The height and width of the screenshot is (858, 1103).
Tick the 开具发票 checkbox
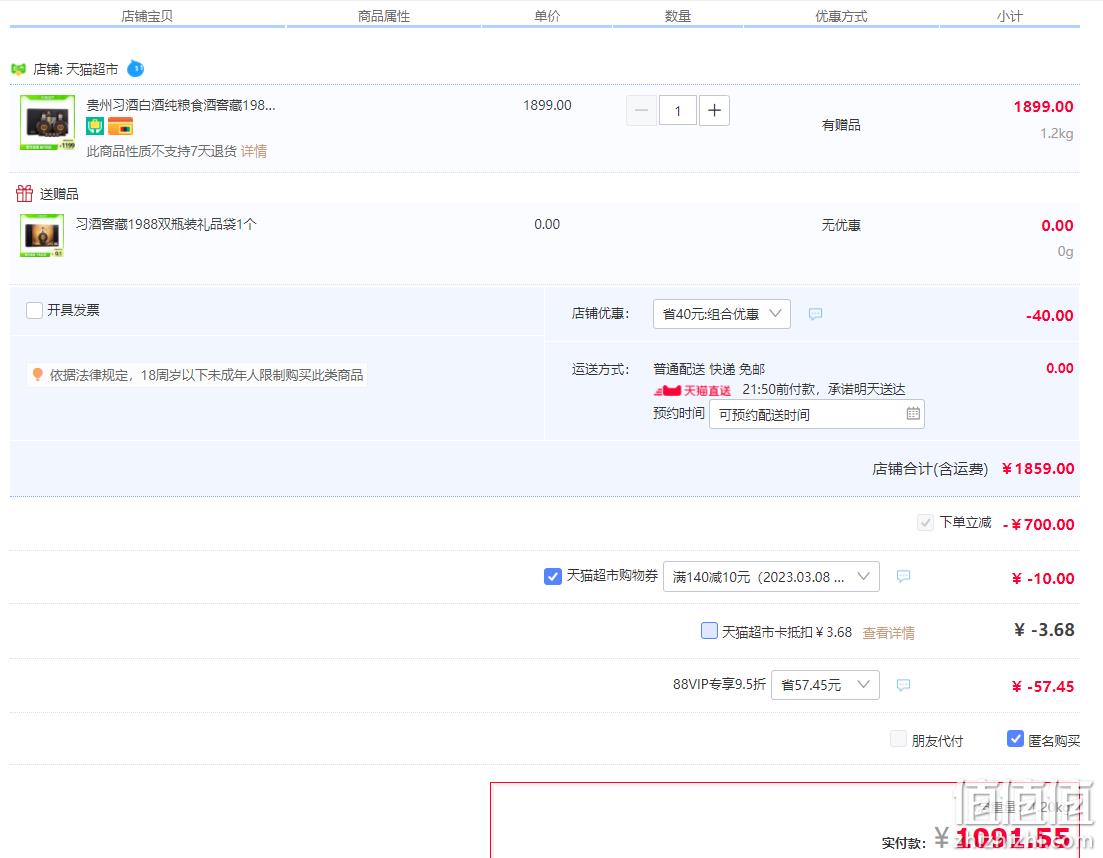coord(34,310)
